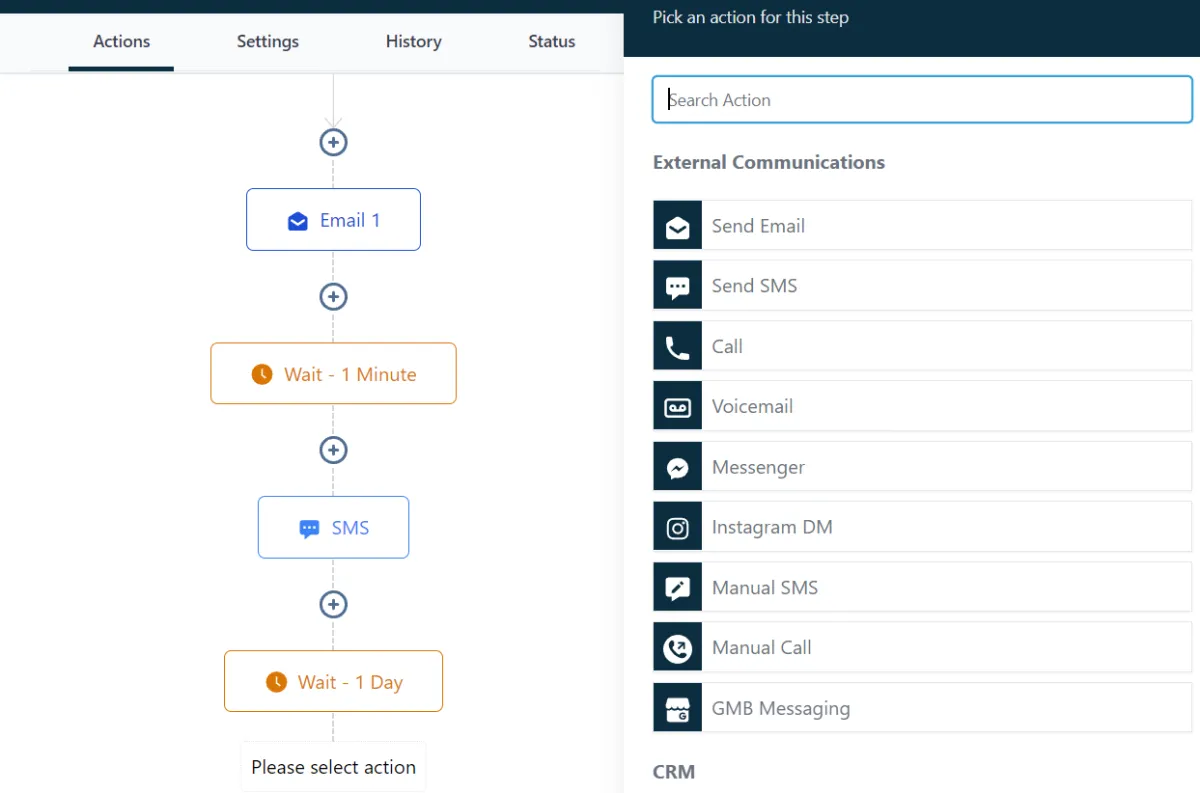Choose the GMB Messaging action
The height and width of the screenshot is (793, 1200).
[922, 708]
